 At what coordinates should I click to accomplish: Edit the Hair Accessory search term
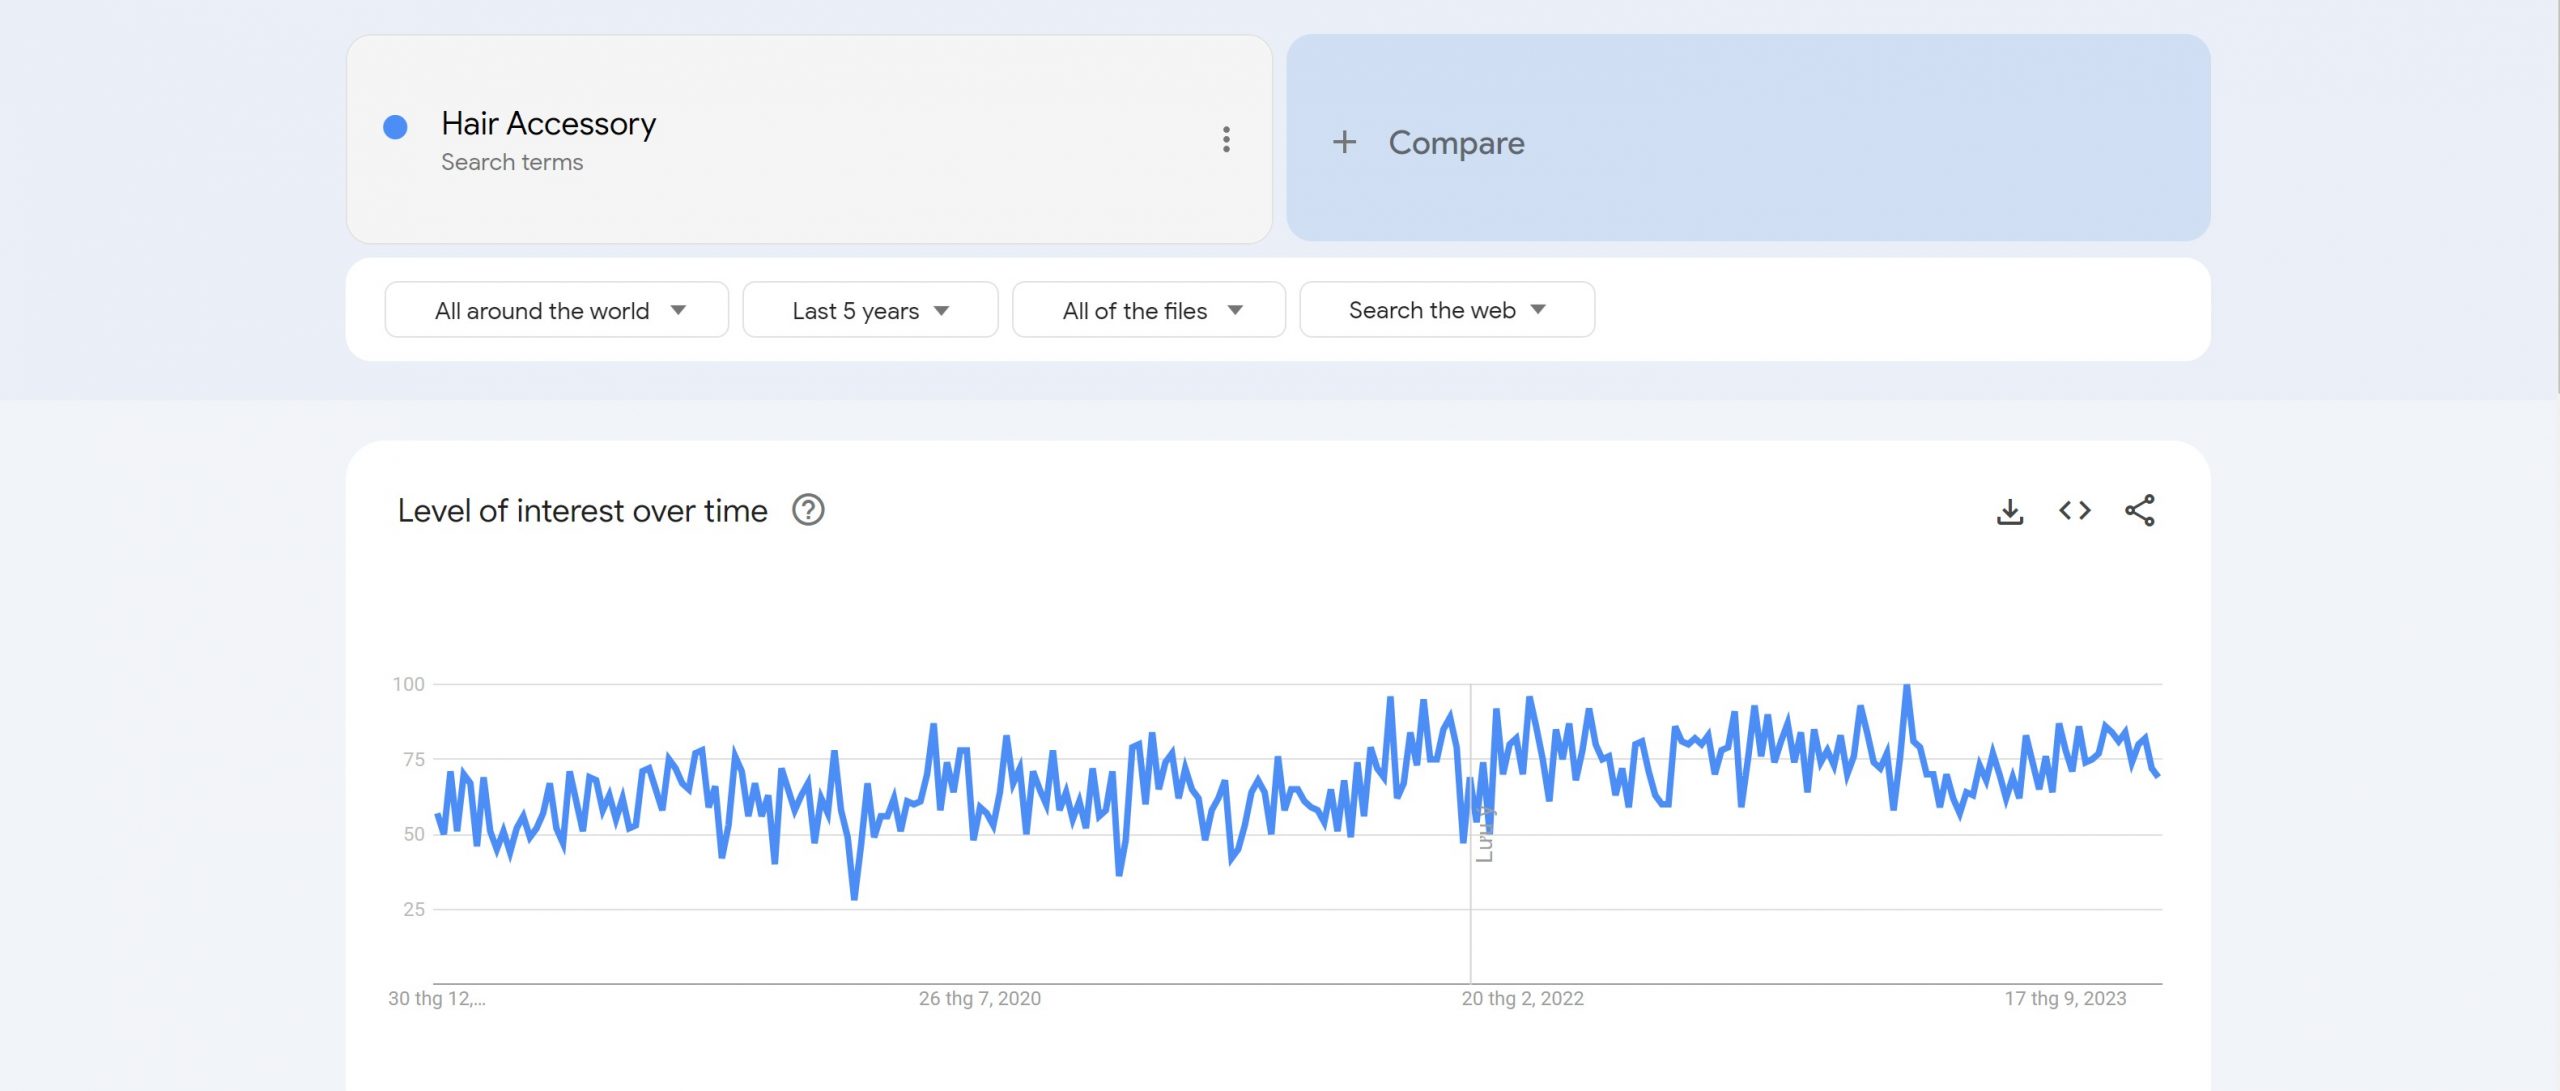548,124
